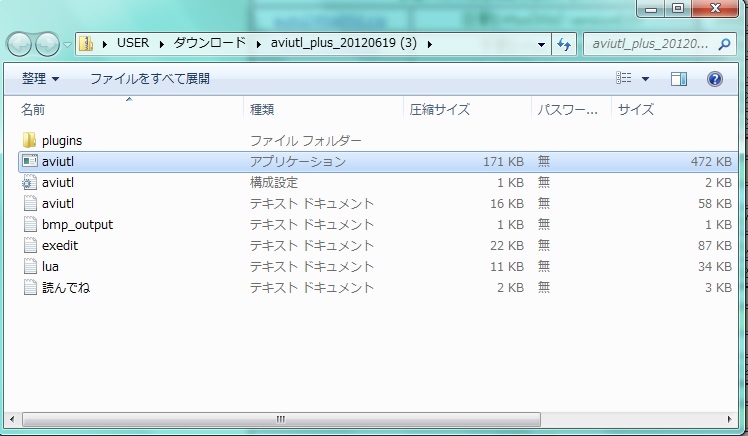Click the lua text document icon

click(x=30, y=266)
